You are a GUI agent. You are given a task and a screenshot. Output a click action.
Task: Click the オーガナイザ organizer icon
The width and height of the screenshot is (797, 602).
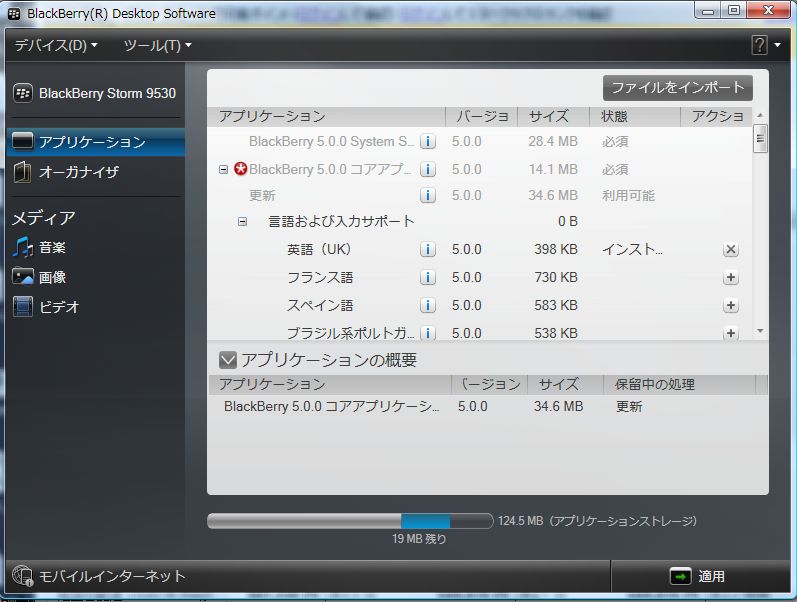(22, 172)
